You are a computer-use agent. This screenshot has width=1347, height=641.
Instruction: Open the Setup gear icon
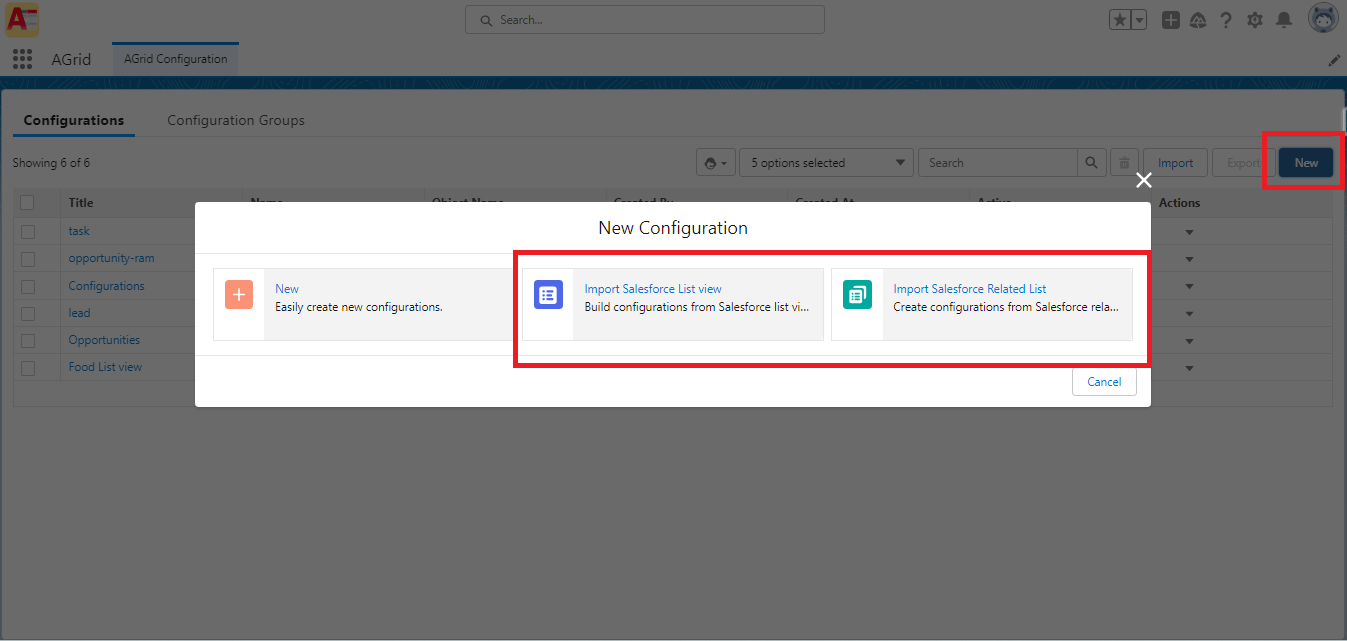(x=1255, y=20)
